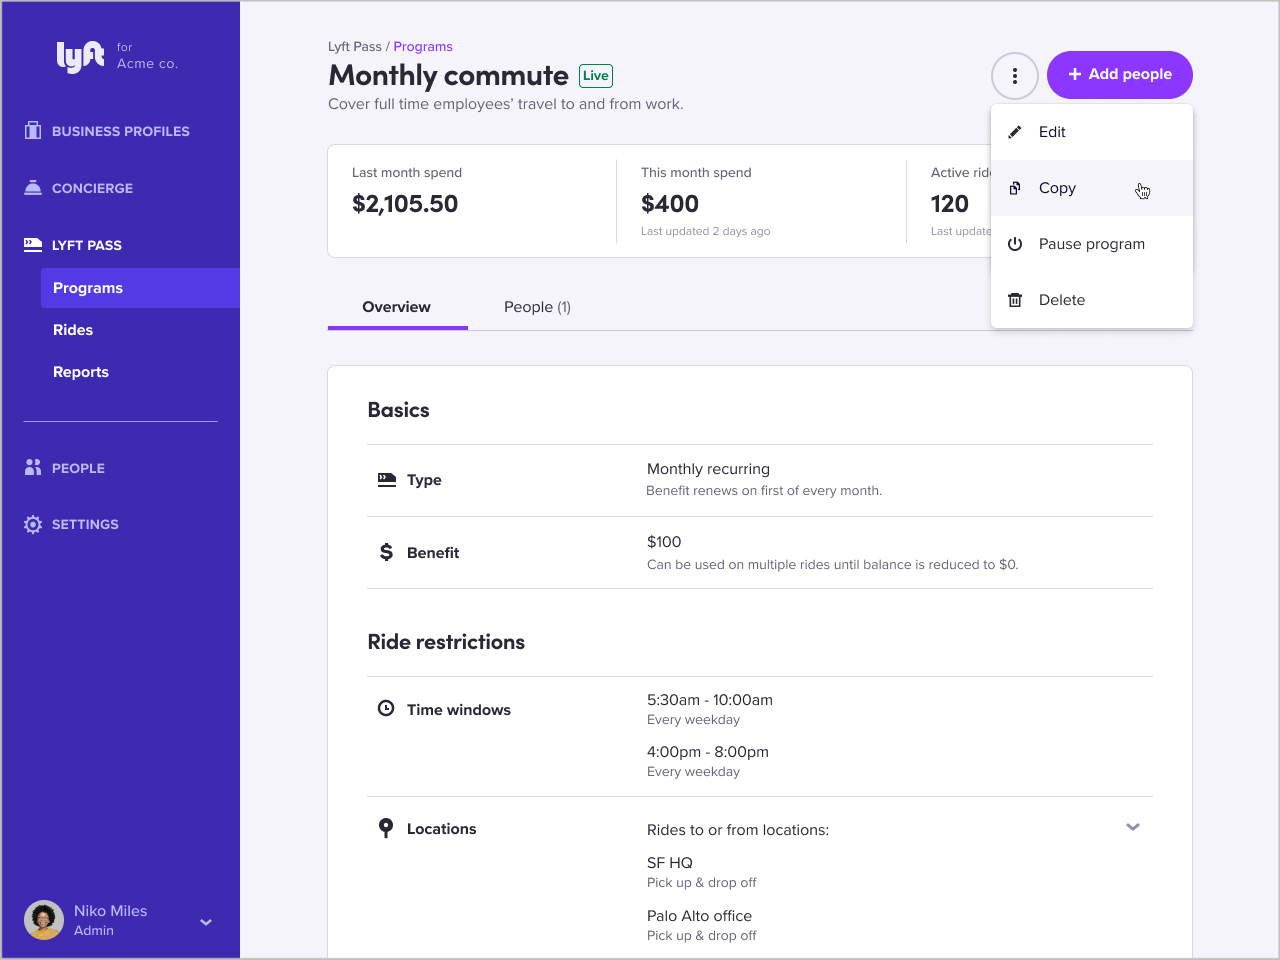Choose Edit from the options menu

1092,132
